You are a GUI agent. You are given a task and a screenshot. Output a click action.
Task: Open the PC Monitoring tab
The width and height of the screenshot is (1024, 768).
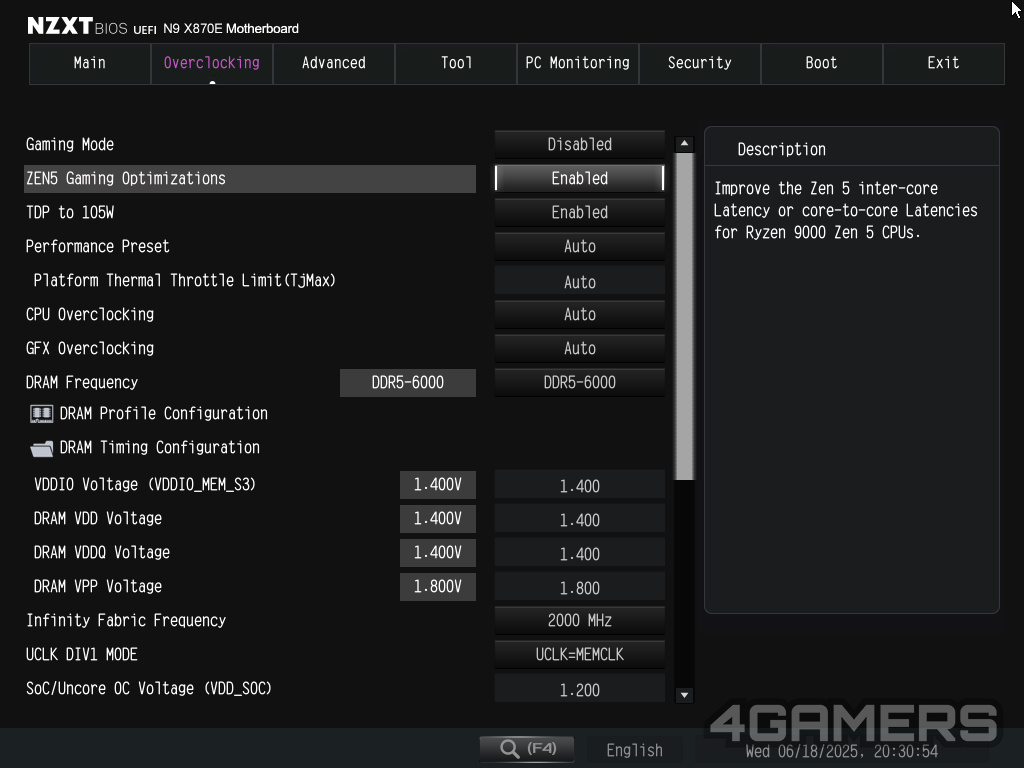click(578, 63)
